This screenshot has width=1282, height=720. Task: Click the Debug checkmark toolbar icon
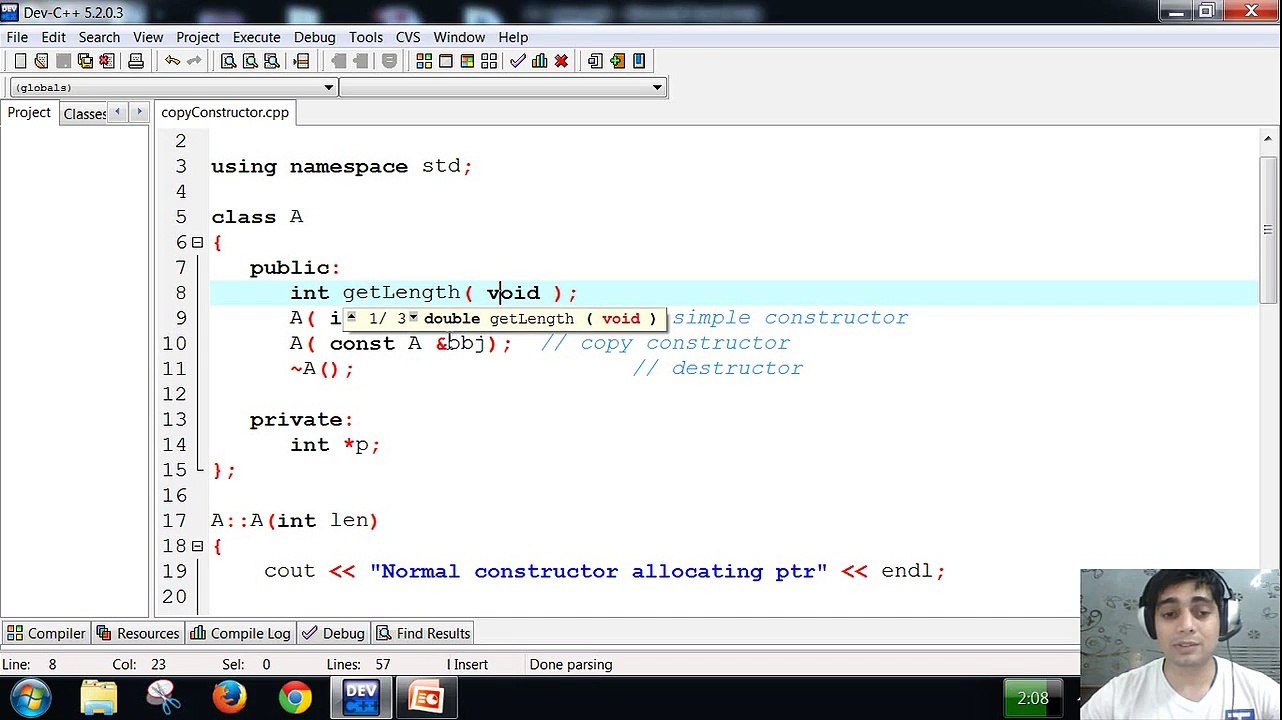click(518, 61)
